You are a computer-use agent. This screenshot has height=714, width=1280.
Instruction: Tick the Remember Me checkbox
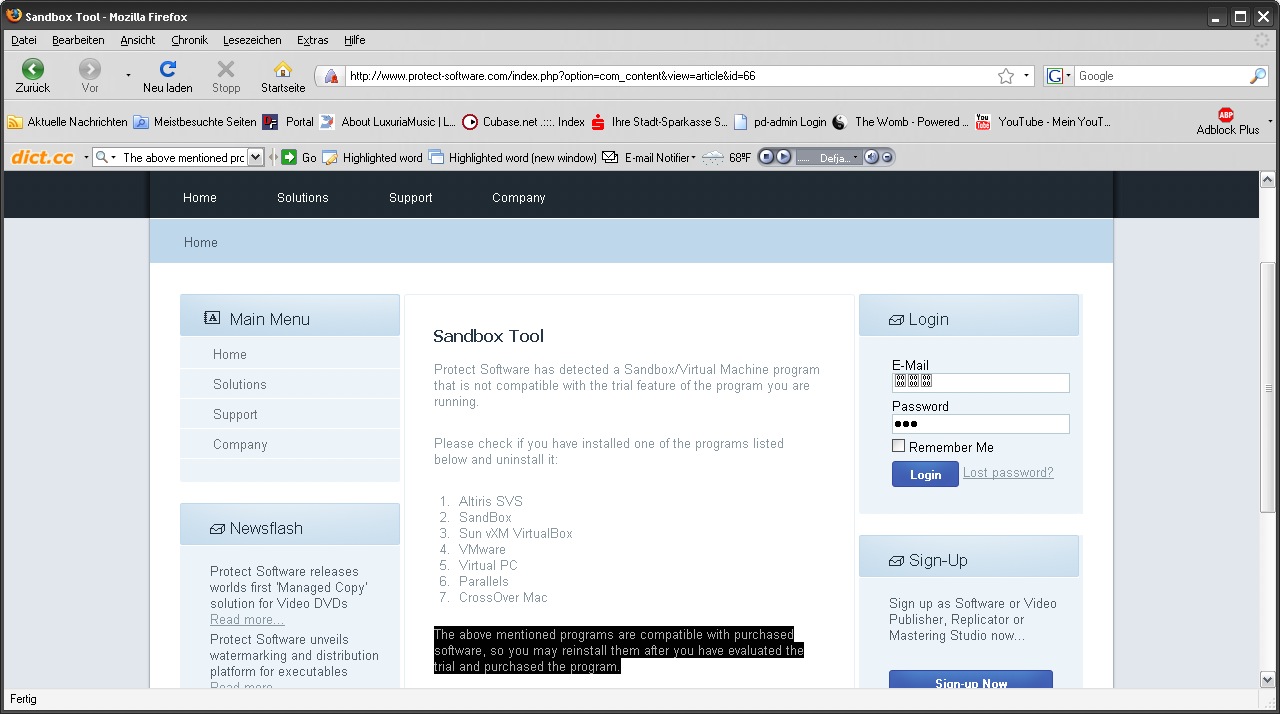(x=898, y=446)
